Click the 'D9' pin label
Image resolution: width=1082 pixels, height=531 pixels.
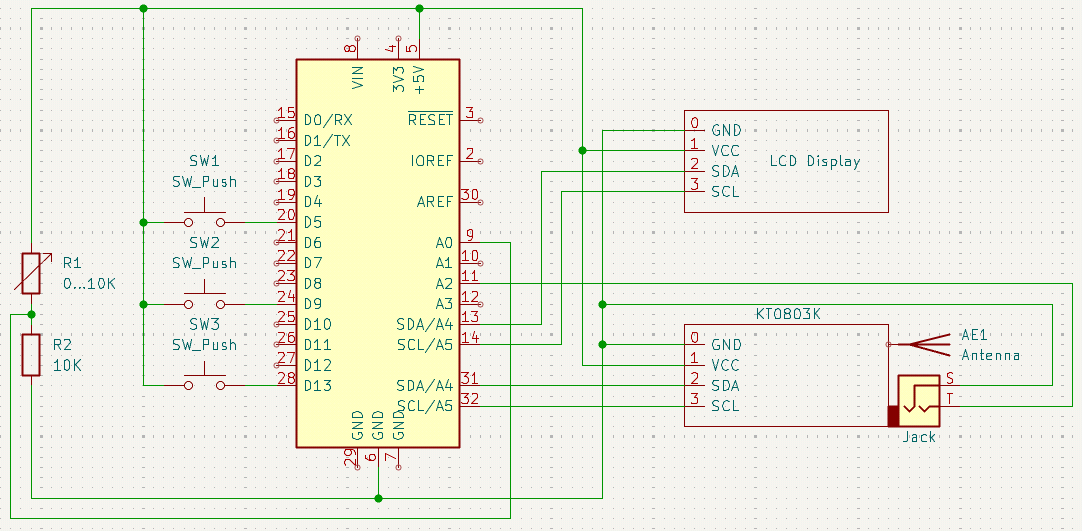[x=313, y=304]
